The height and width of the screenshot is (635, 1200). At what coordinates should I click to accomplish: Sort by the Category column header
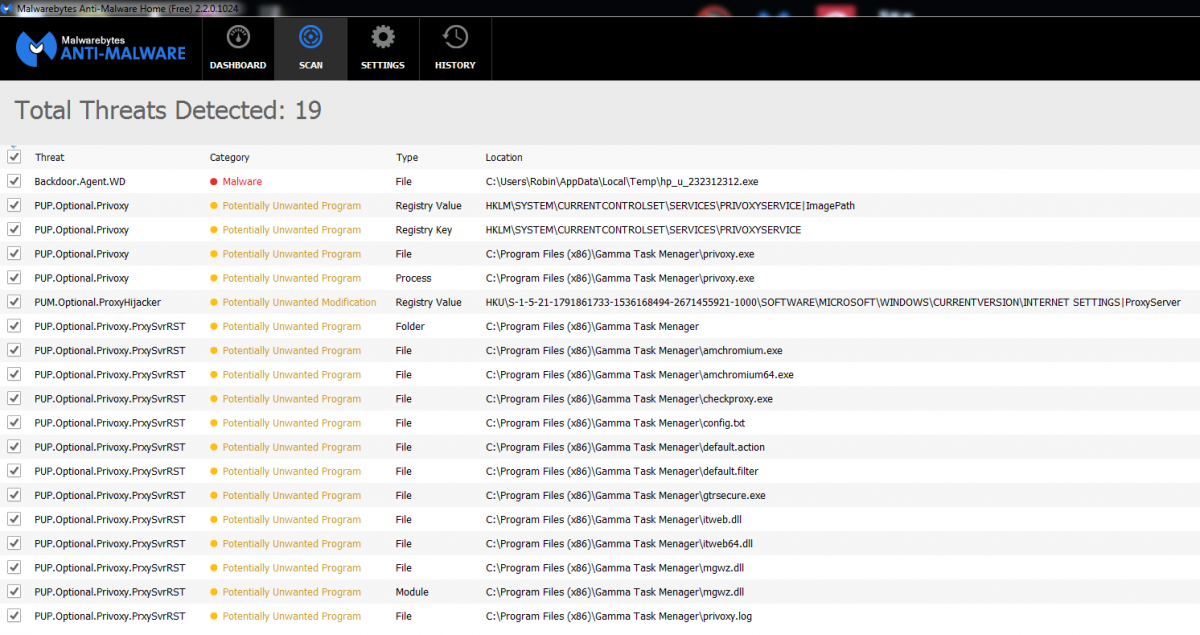pyautogui.click(x=230, y=157)
